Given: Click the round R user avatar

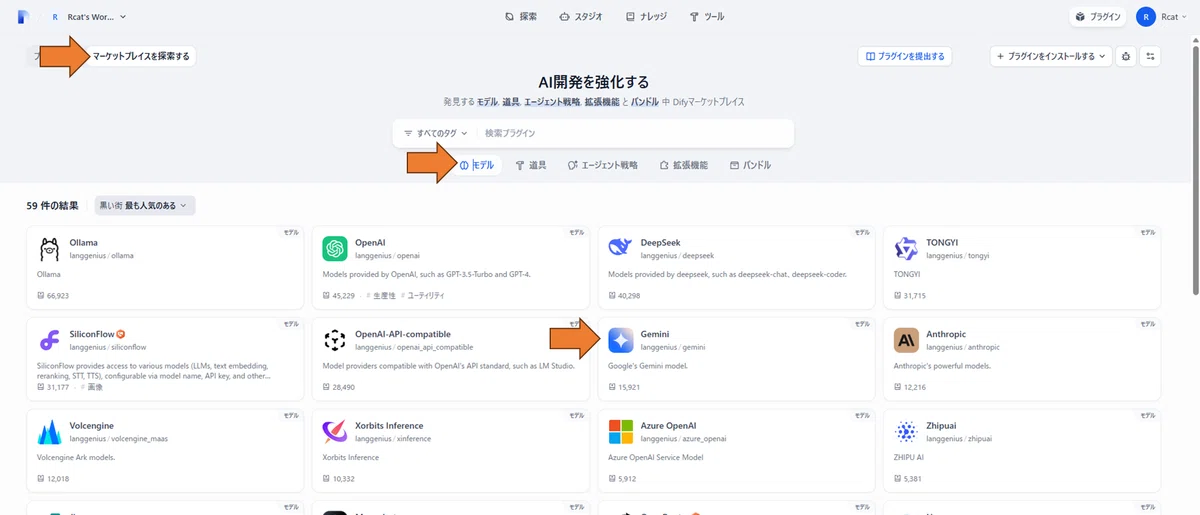Looking at the screenshot, I should [1146, 17].
